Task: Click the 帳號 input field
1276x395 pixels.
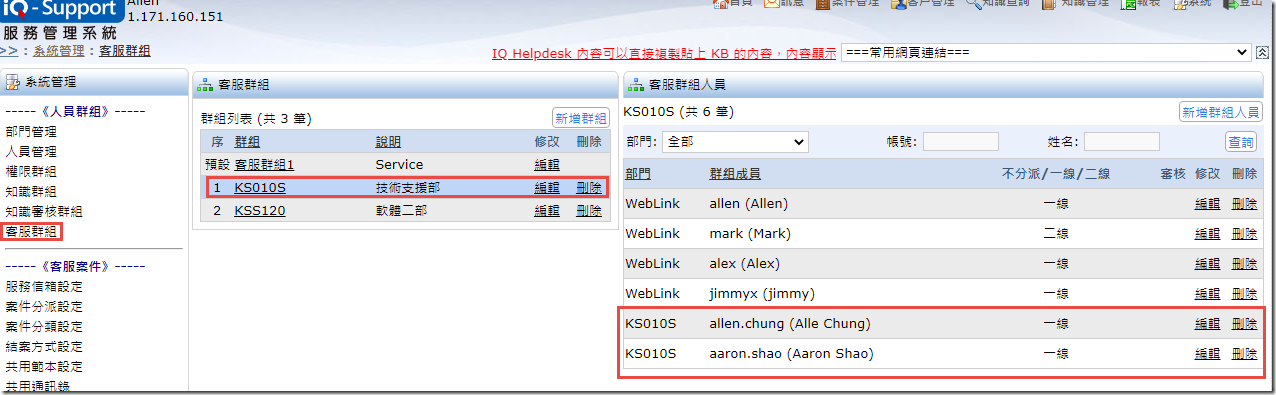Action: [x=961, y=142]
